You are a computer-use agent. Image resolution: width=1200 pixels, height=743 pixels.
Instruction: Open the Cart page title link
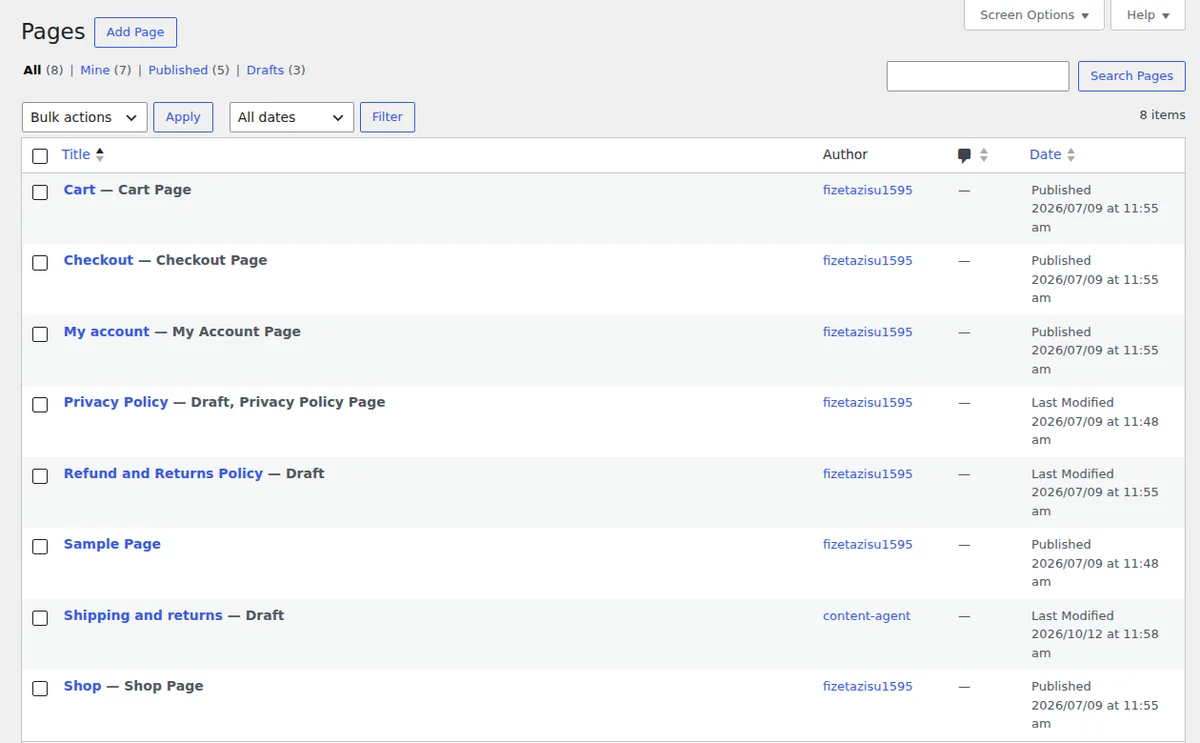click(x=80, y=190)
